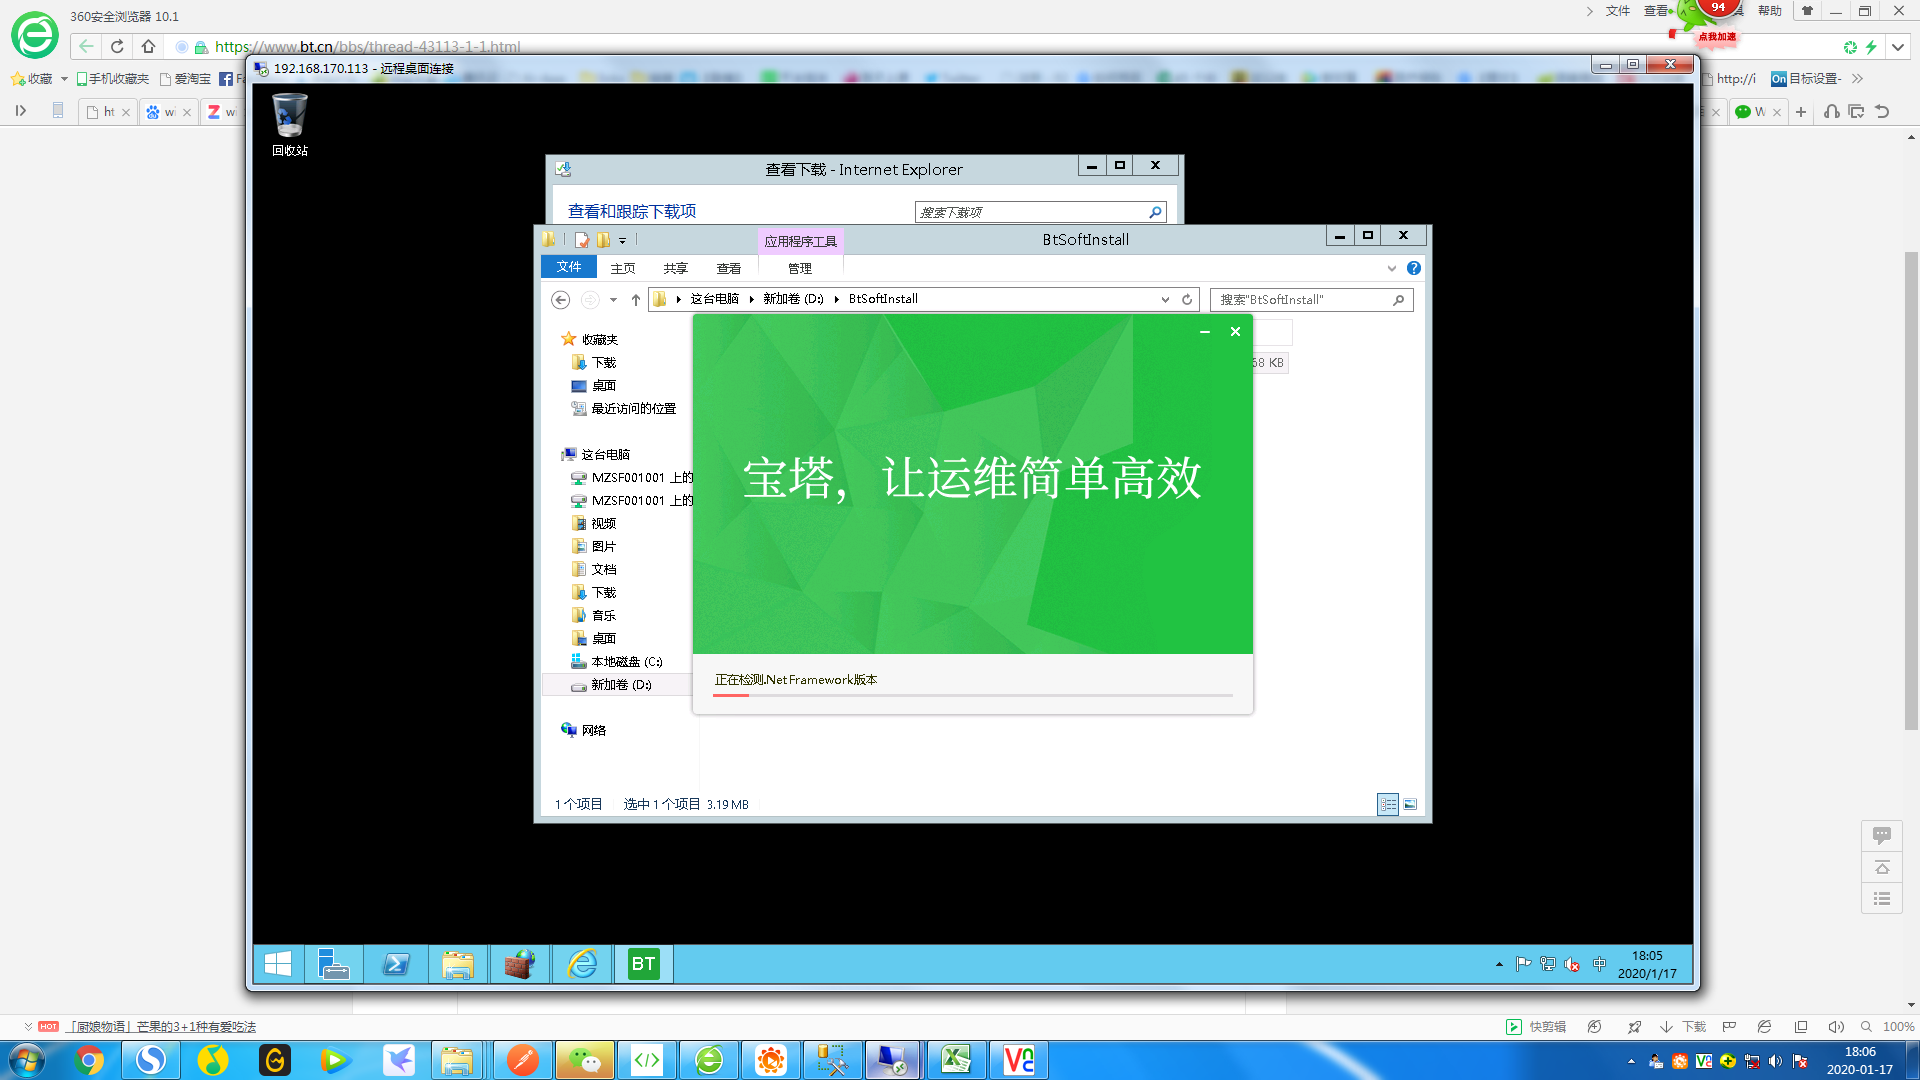Viewport: 1920px width, 1080px height.
Task: Switch explorer to details view layout
Action: pos(1388,804)
